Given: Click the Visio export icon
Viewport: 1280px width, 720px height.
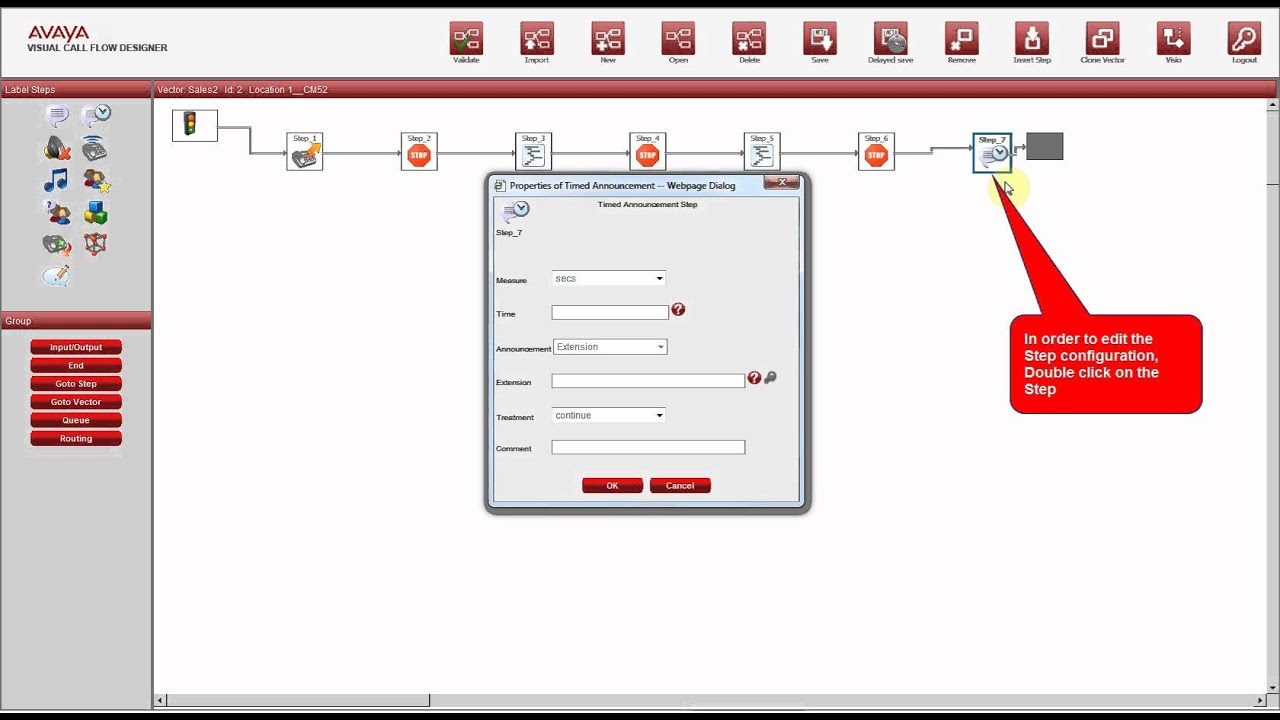Looking at the screenshot, I should [1174, 38].
